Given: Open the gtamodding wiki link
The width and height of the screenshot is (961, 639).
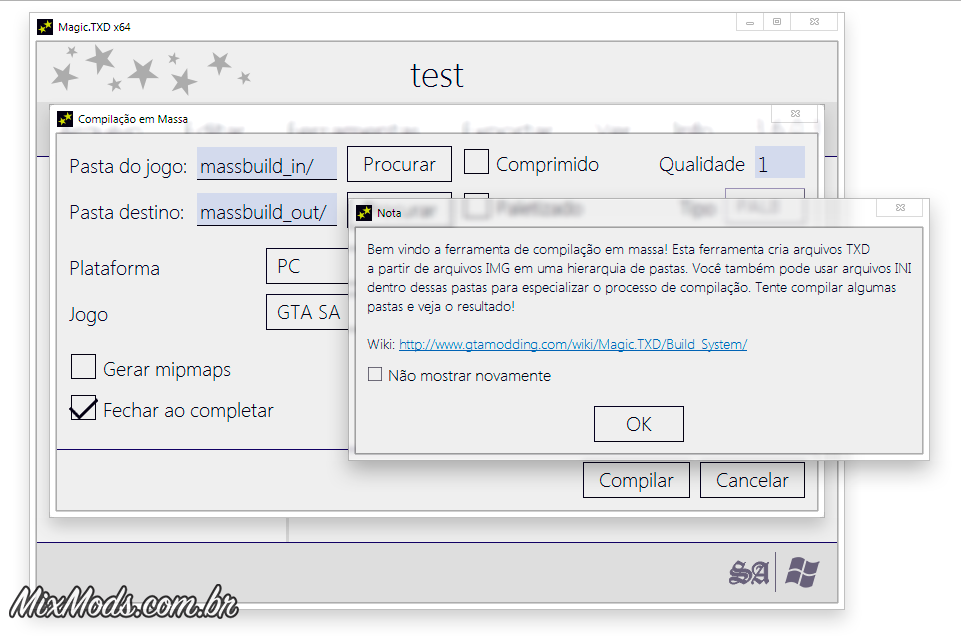Looking at the screenshot, I should pos(573,344).
